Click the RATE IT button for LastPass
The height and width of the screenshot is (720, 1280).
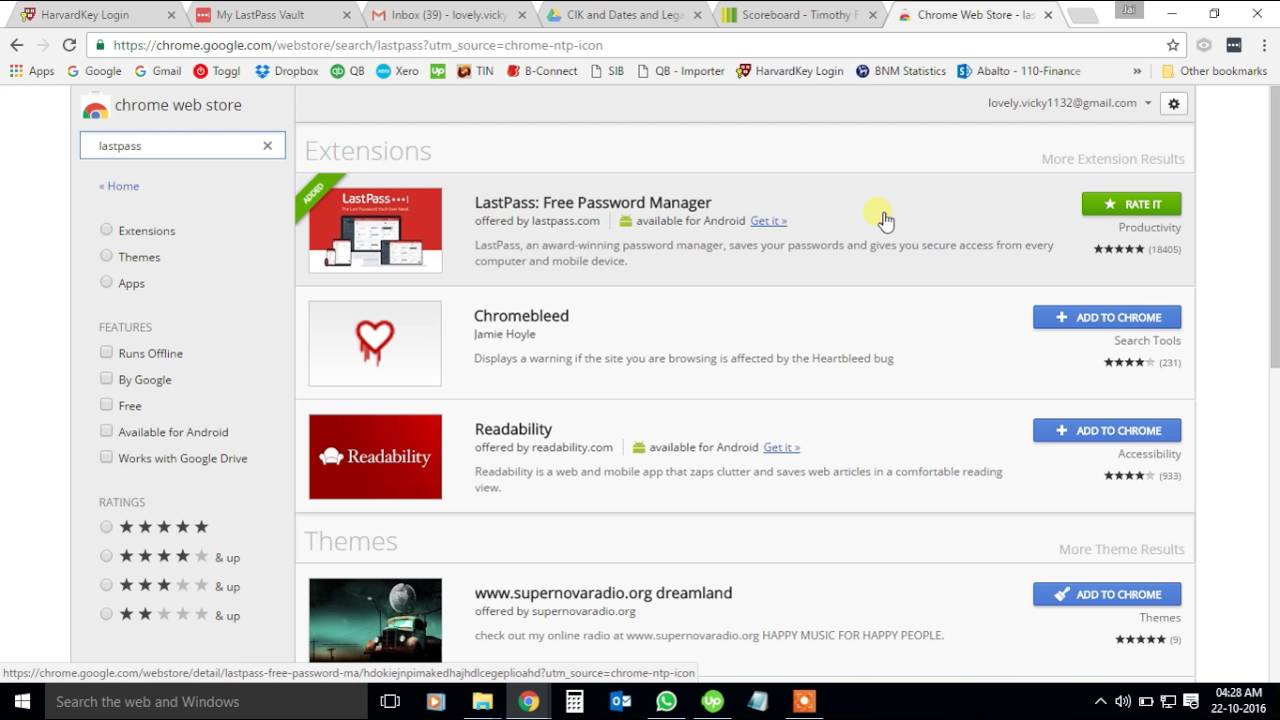click(1131, 204)
